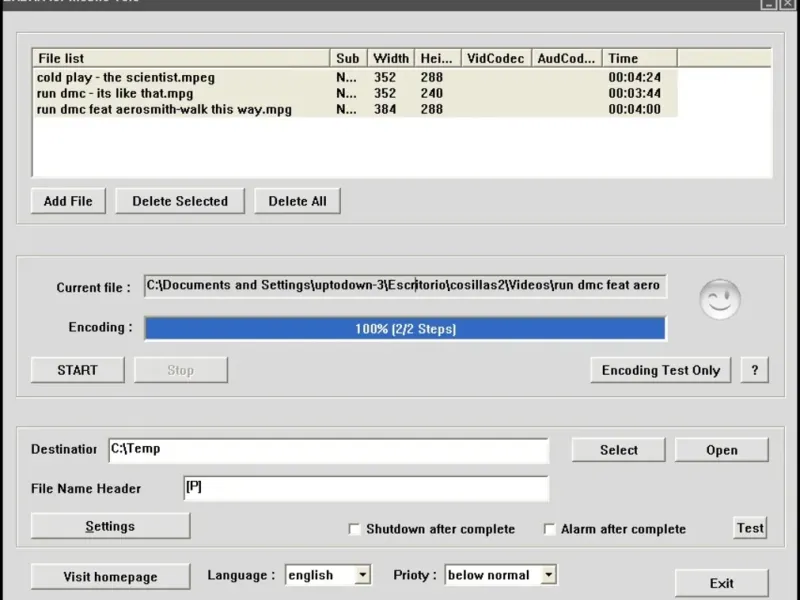800x600 pixels.
Task: Enable Shutdown after complete checkbox
Action: [x=354, y=529]
